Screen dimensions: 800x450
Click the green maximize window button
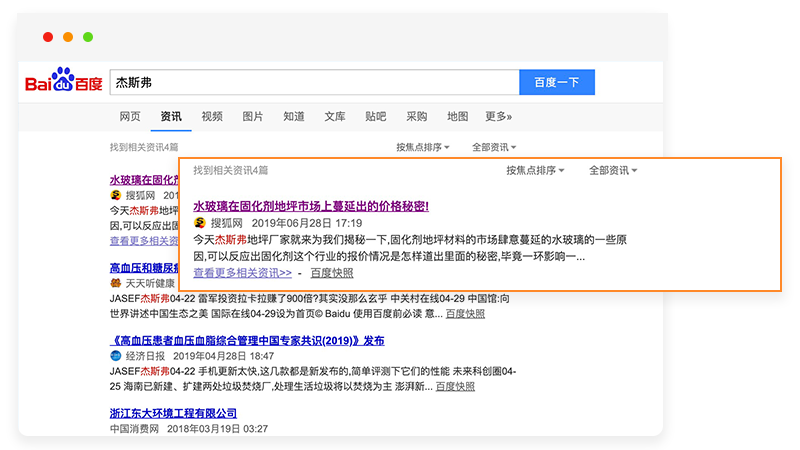[88, 37]
